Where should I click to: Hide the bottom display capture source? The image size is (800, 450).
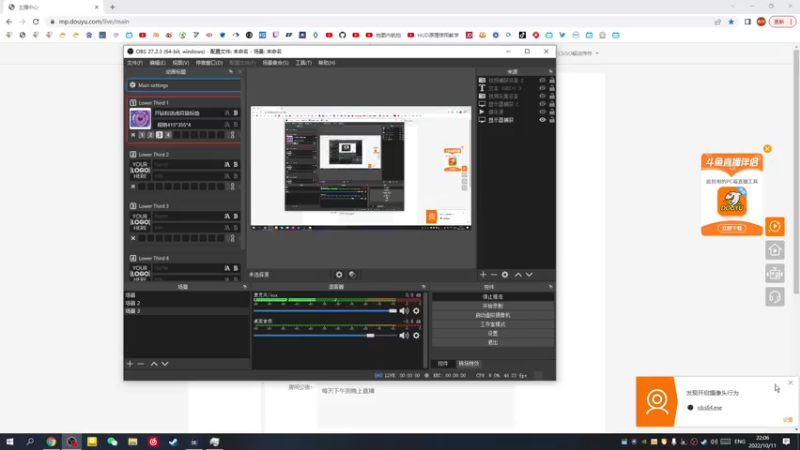[542, 120]
